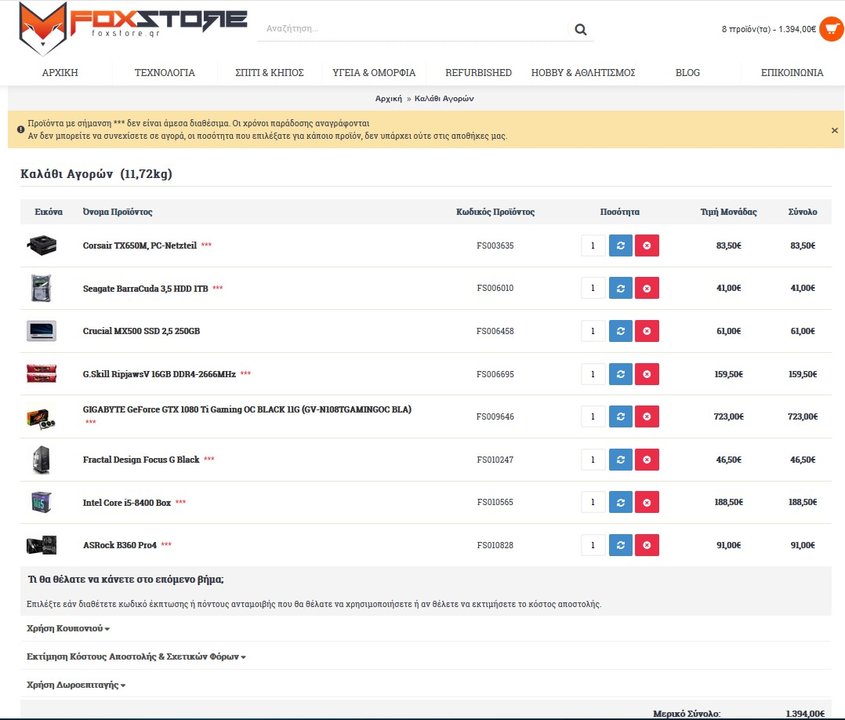Screen dimensions: 845x720
Task: Update quantity for Crucial MX500 SSD
Action: (x=620, y=331)
